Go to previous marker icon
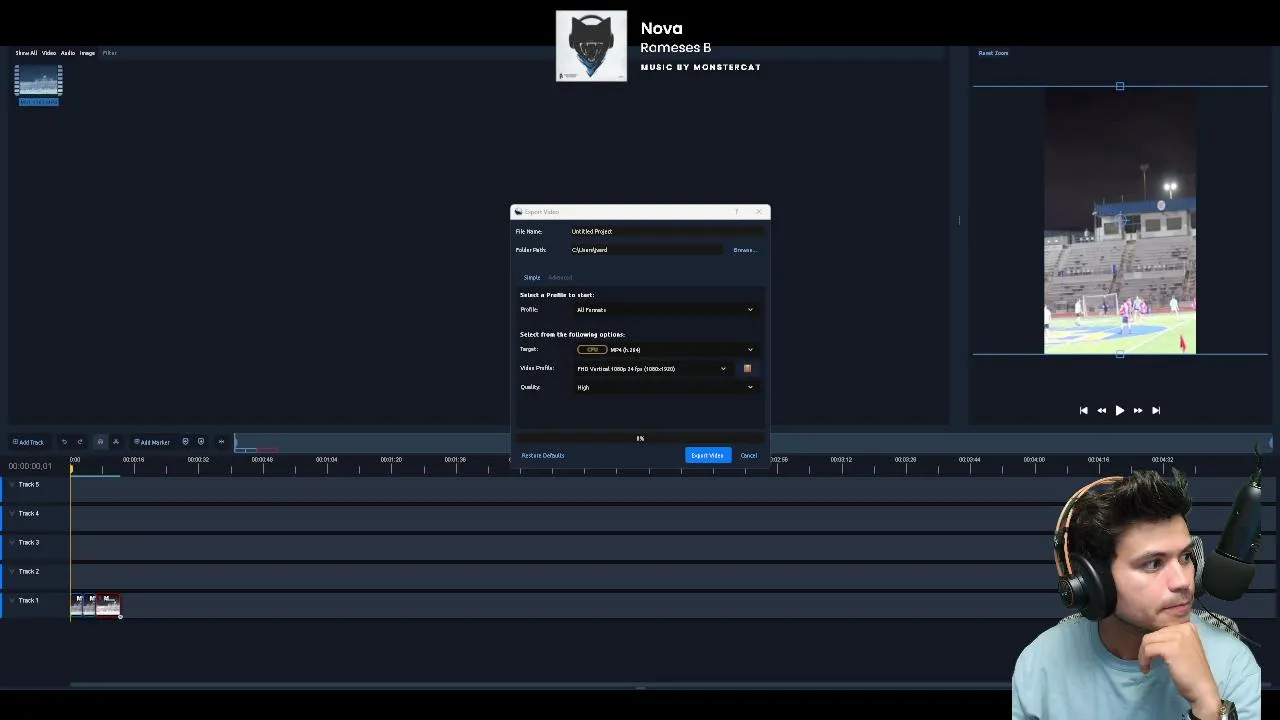The width and height of the screenshot is (1280, 720). tap(185, 442)
